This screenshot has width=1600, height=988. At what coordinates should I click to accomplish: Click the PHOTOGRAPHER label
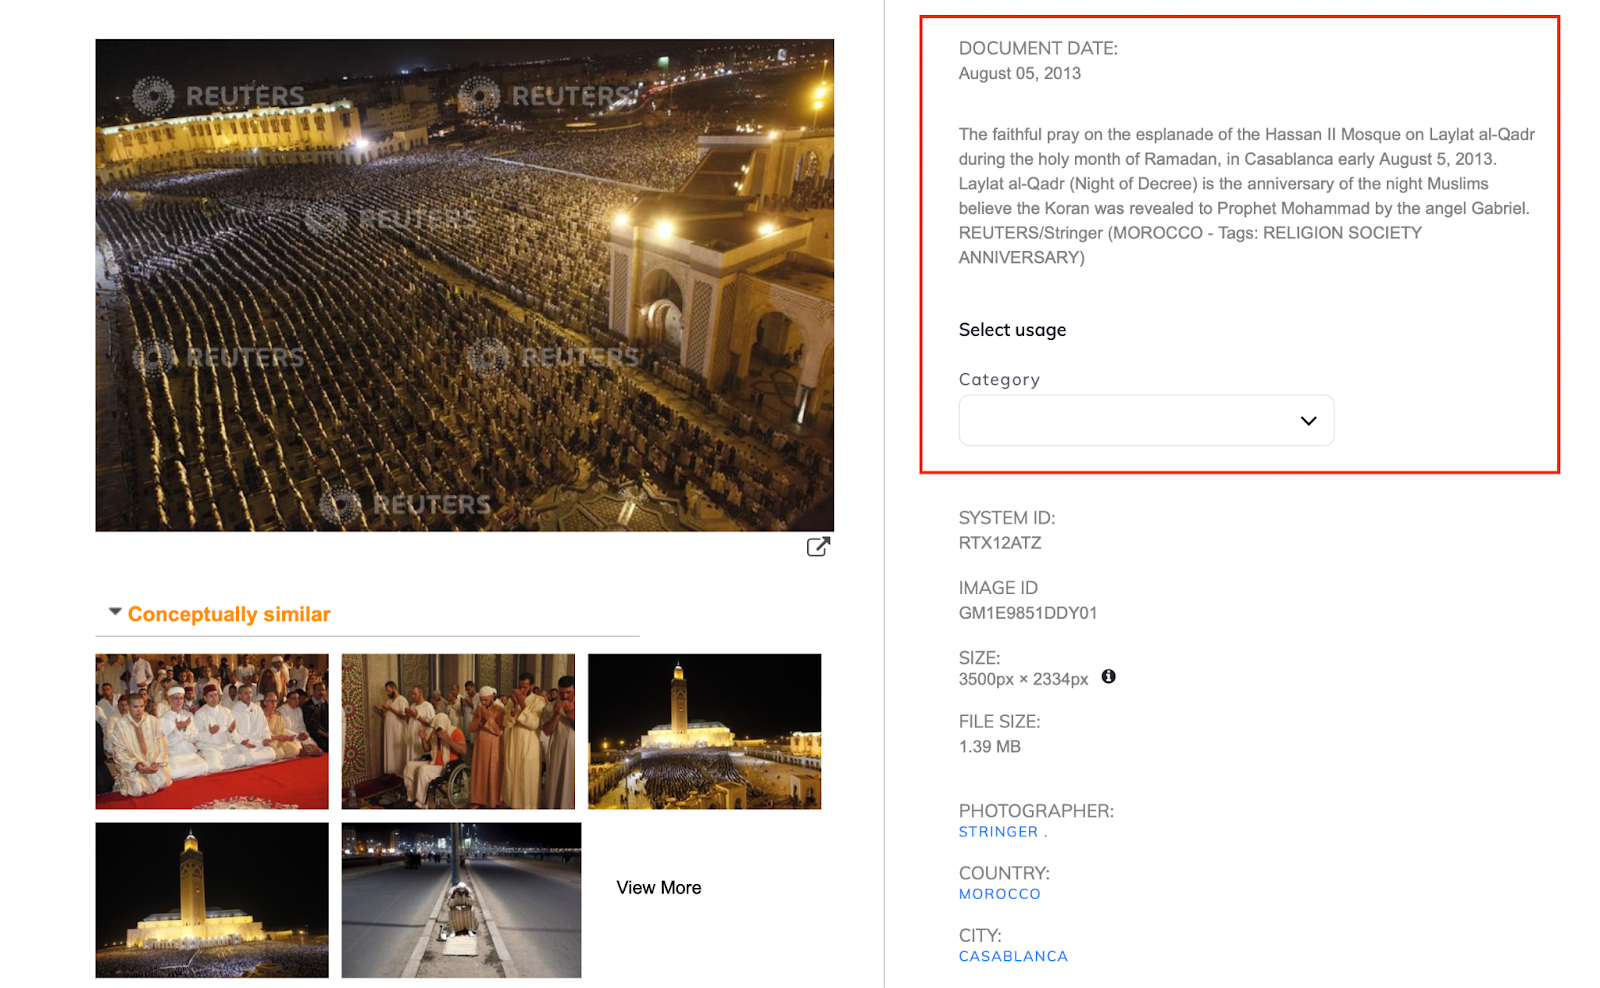pyautogui.click(x=1036, y=811)
